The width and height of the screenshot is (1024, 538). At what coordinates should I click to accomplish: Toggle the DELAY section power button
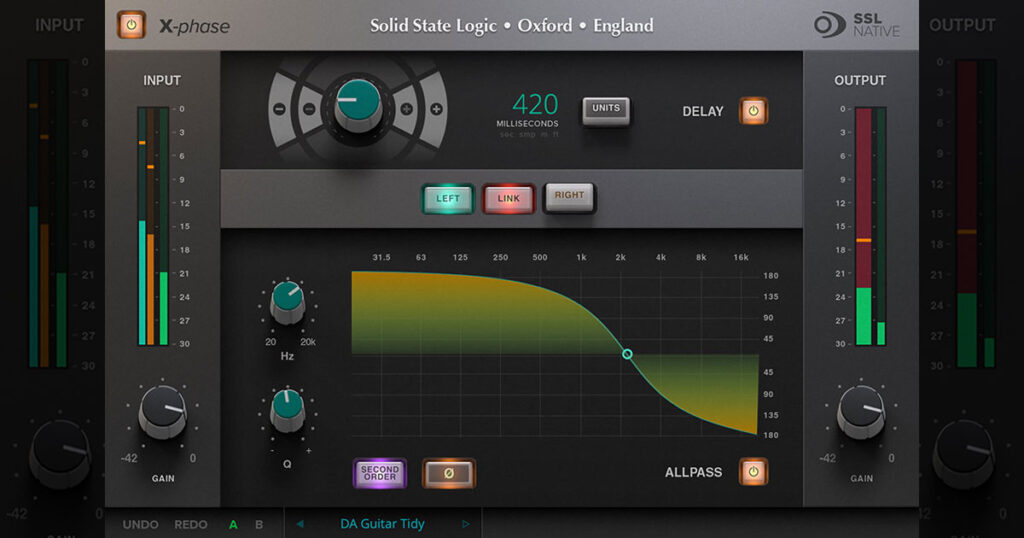pyautogui.click(x=753, y=111)
